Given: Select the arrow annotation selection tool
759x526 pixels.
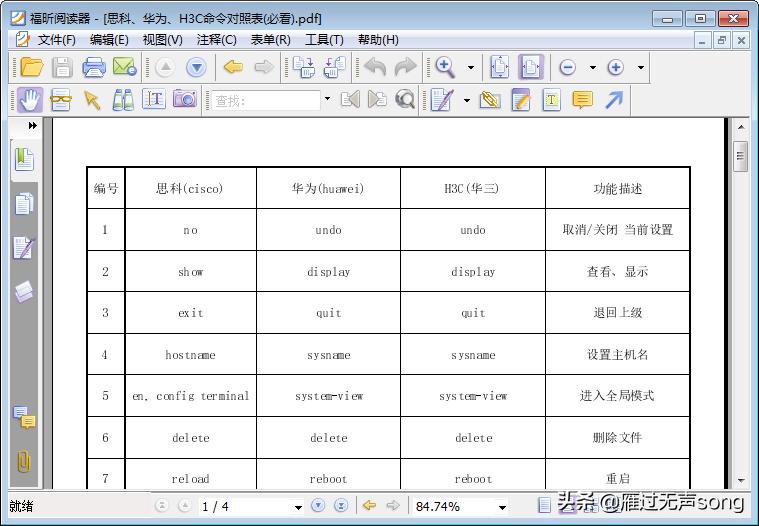Looking at the screenshot, I should point(92,100).
